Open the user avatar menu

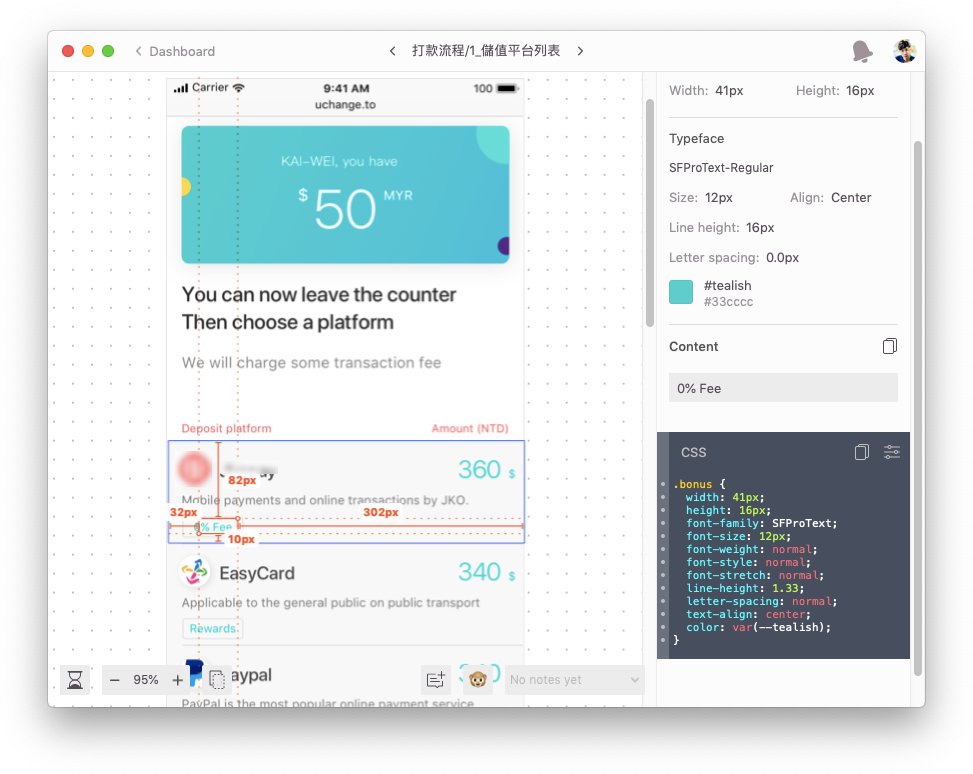point(904,51)
